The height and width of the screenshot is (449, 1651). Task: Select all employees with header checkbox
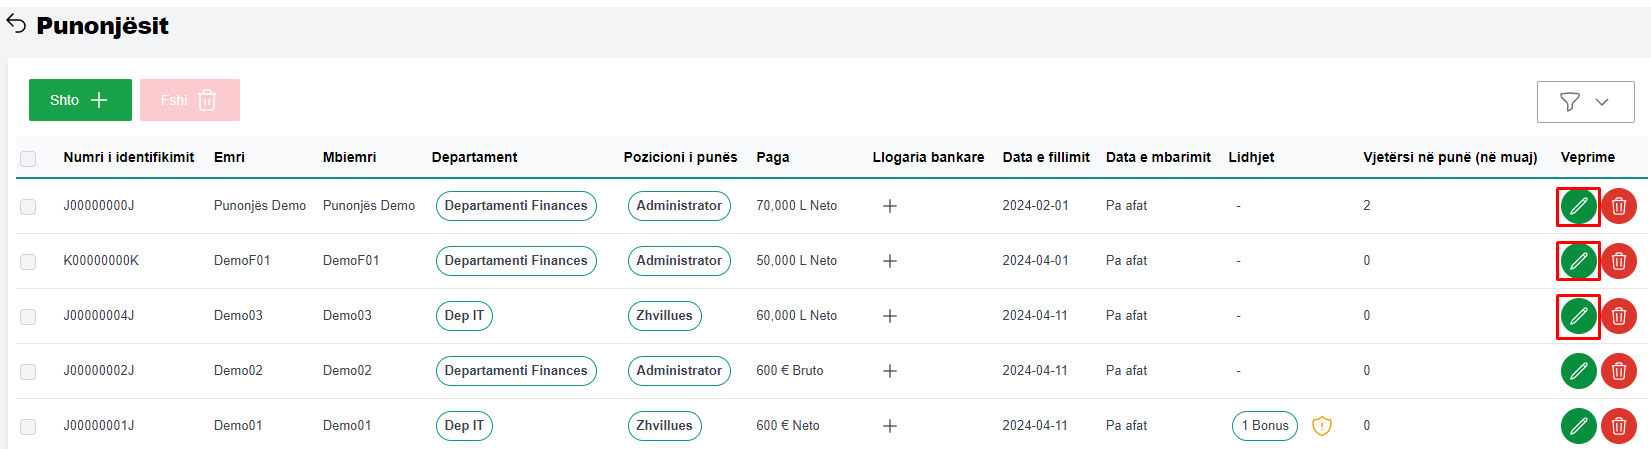28,158
